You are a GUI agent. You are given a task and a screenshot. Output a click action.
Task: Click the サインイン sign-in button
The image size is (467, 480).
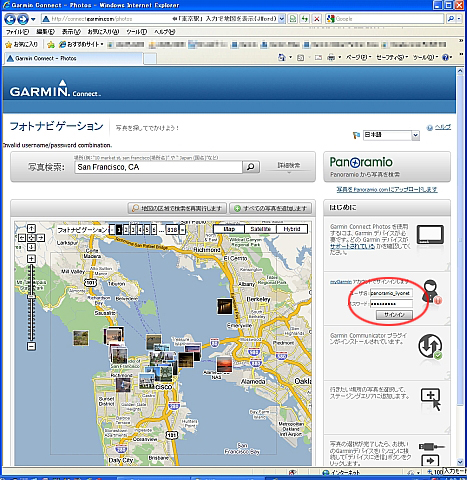(394, 315)
